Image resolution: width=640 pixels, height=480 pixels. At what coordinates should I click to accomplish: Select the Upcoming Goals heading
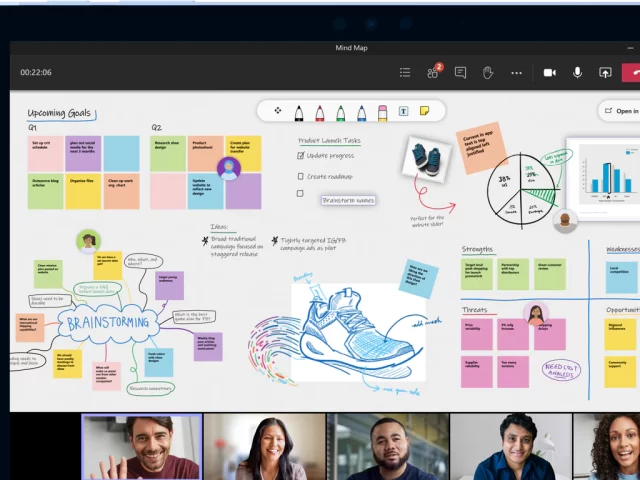(59, 113)
